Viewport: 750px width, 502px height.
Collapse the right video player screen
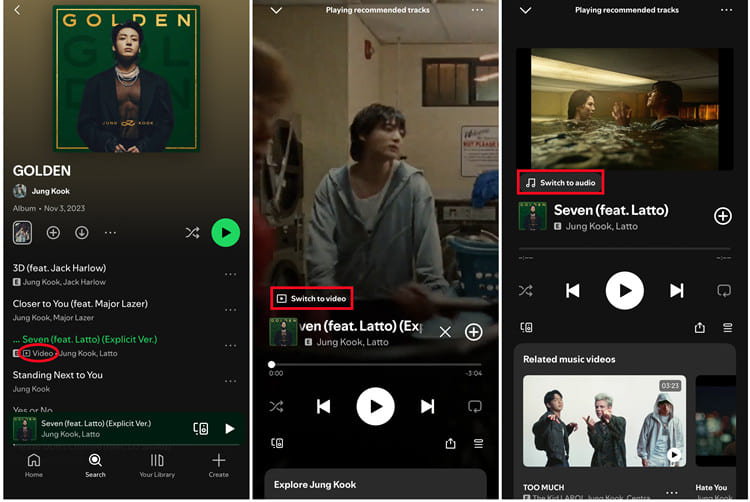click(x=526, y=10)
